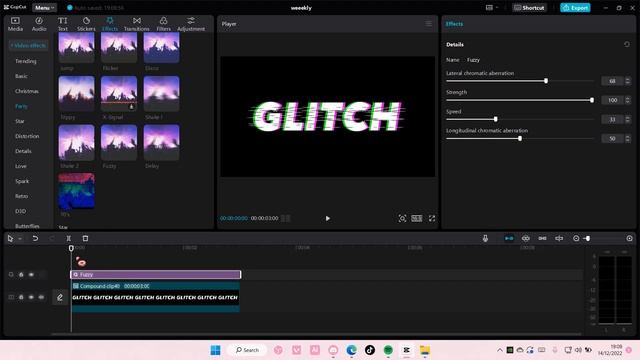Delete the selected clip with trash icon
The width and height of the screenshot is (640, 360).
pos(85,238)
